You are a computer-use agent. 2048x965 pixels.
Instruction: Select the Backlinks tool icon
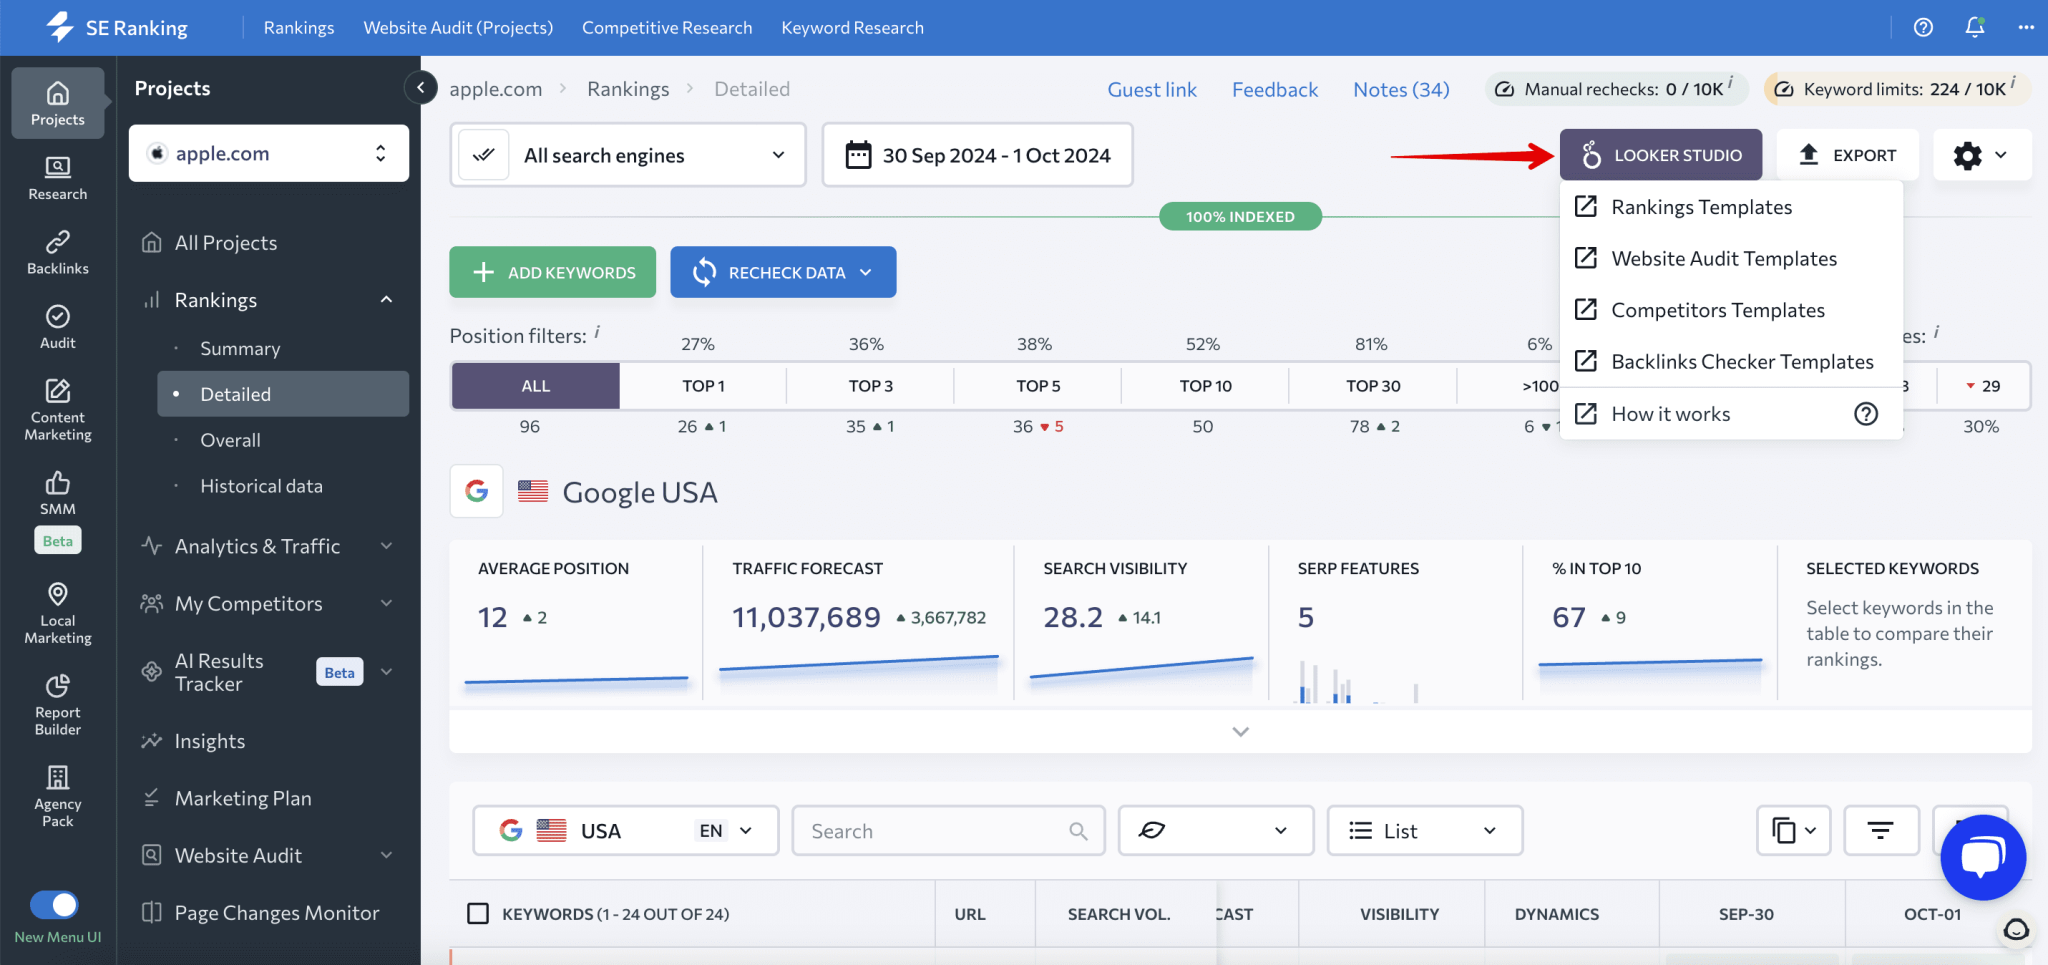point(57,251)
